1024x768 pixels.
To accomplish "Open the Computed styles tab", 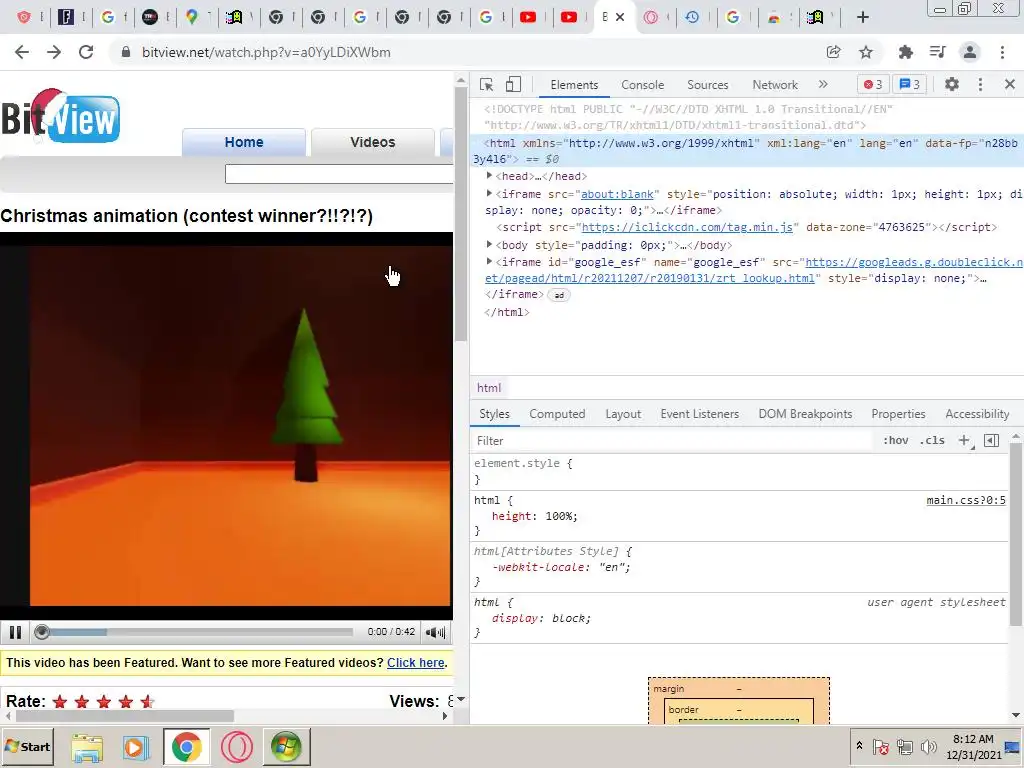I will [x=557, y=414].
